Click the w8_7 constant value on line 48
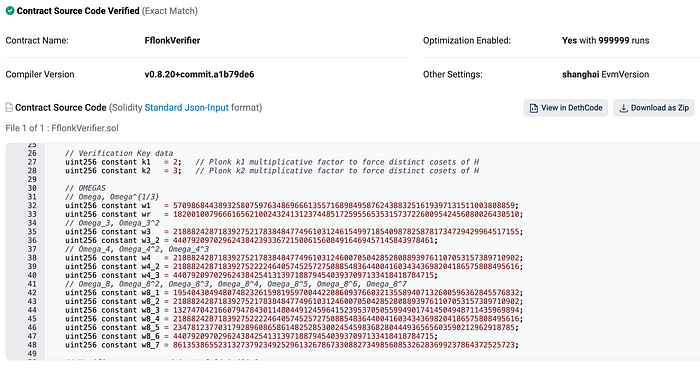 pyautogui.click(x=344, y=345)
